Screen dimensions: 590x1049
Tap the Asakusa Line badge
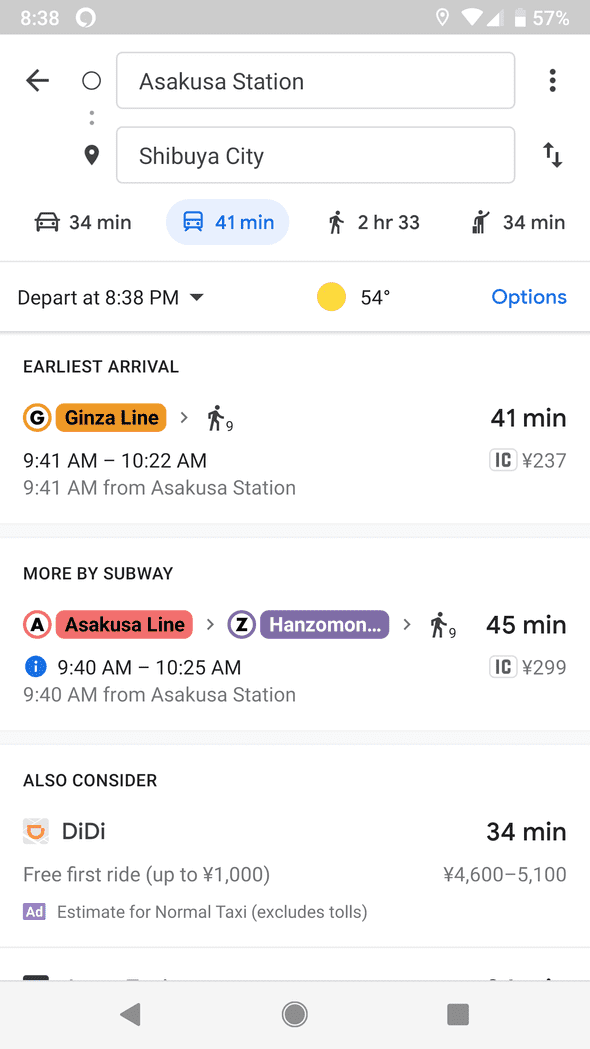coord(124,625)
